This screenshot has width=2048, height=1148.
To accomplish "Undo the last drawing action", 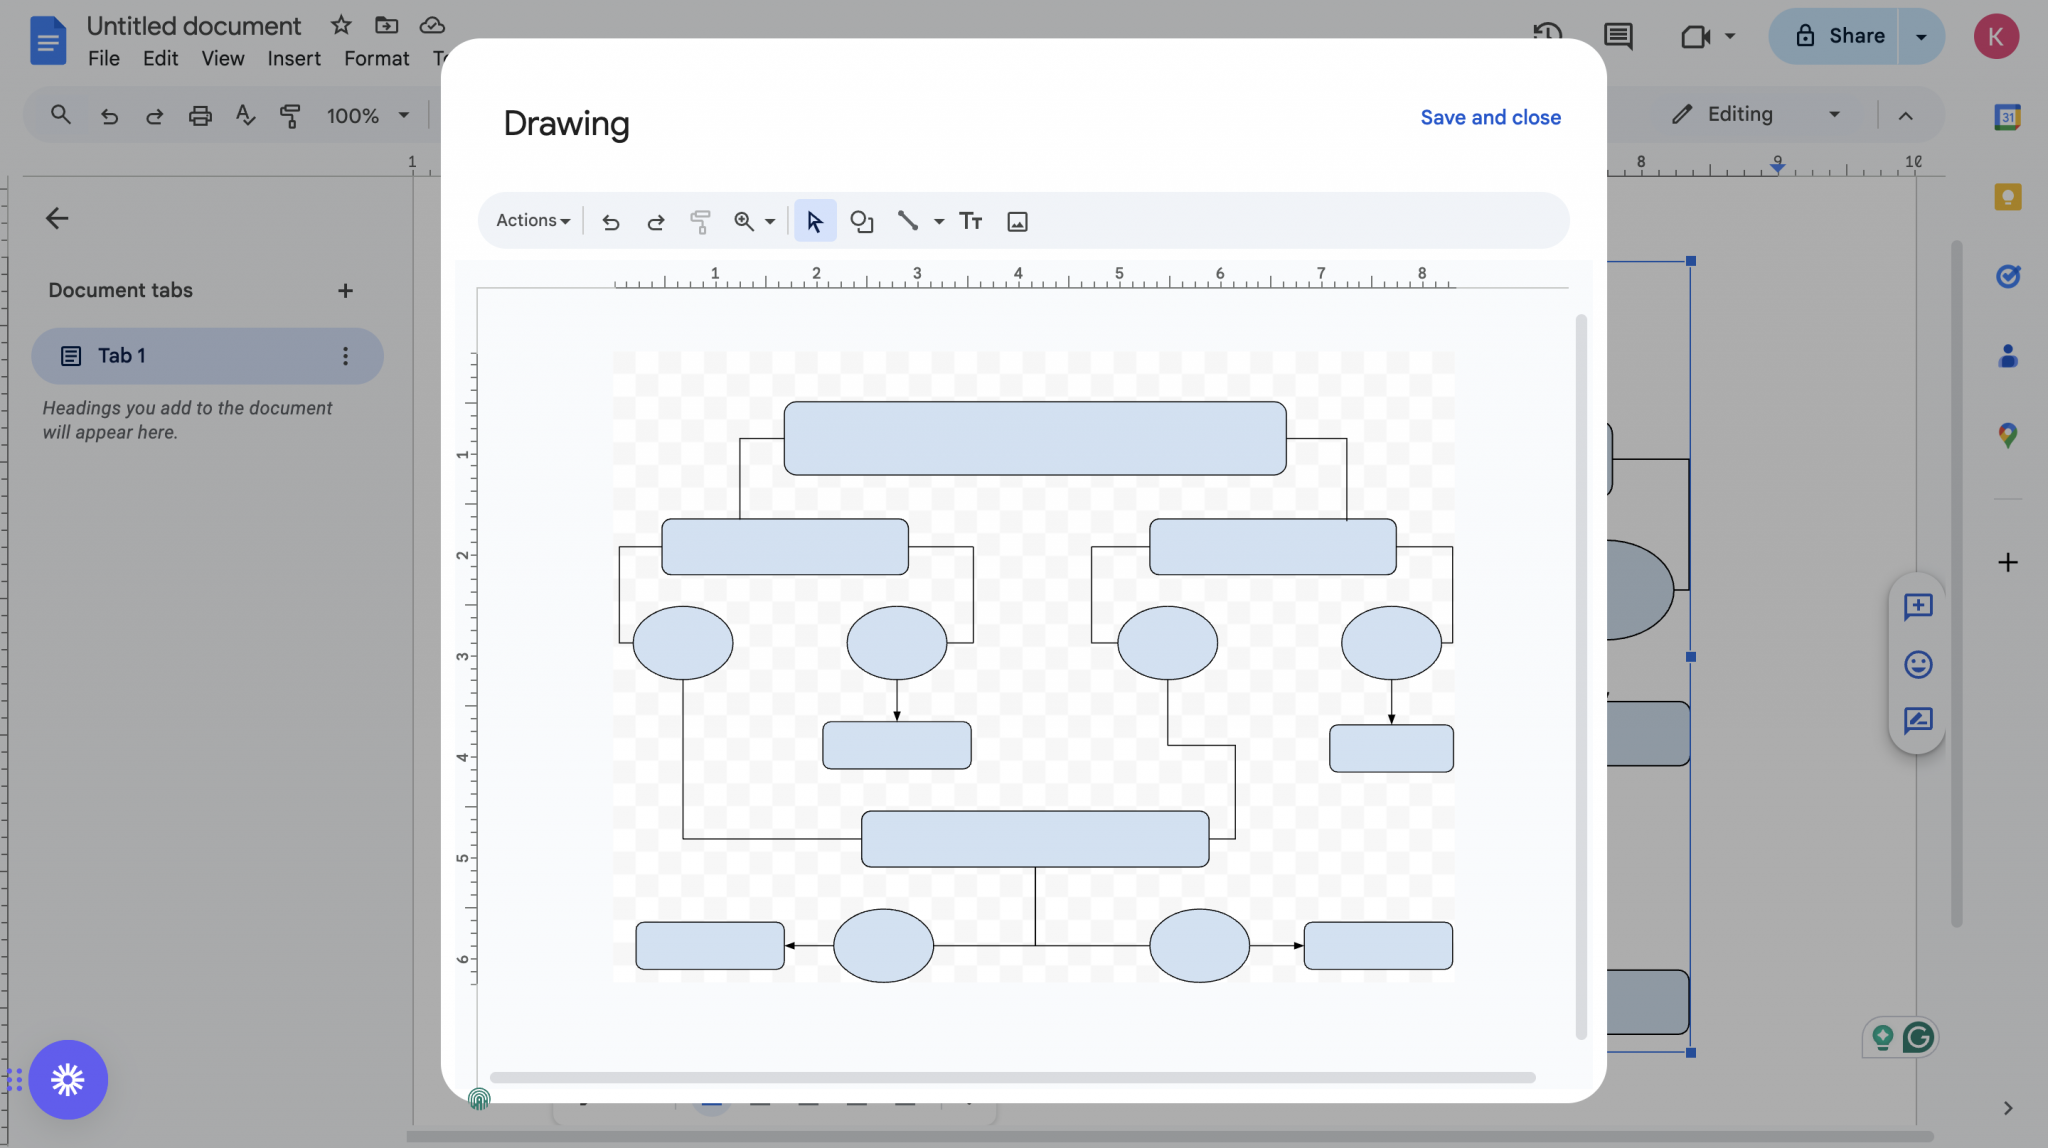I will (609, 221).
